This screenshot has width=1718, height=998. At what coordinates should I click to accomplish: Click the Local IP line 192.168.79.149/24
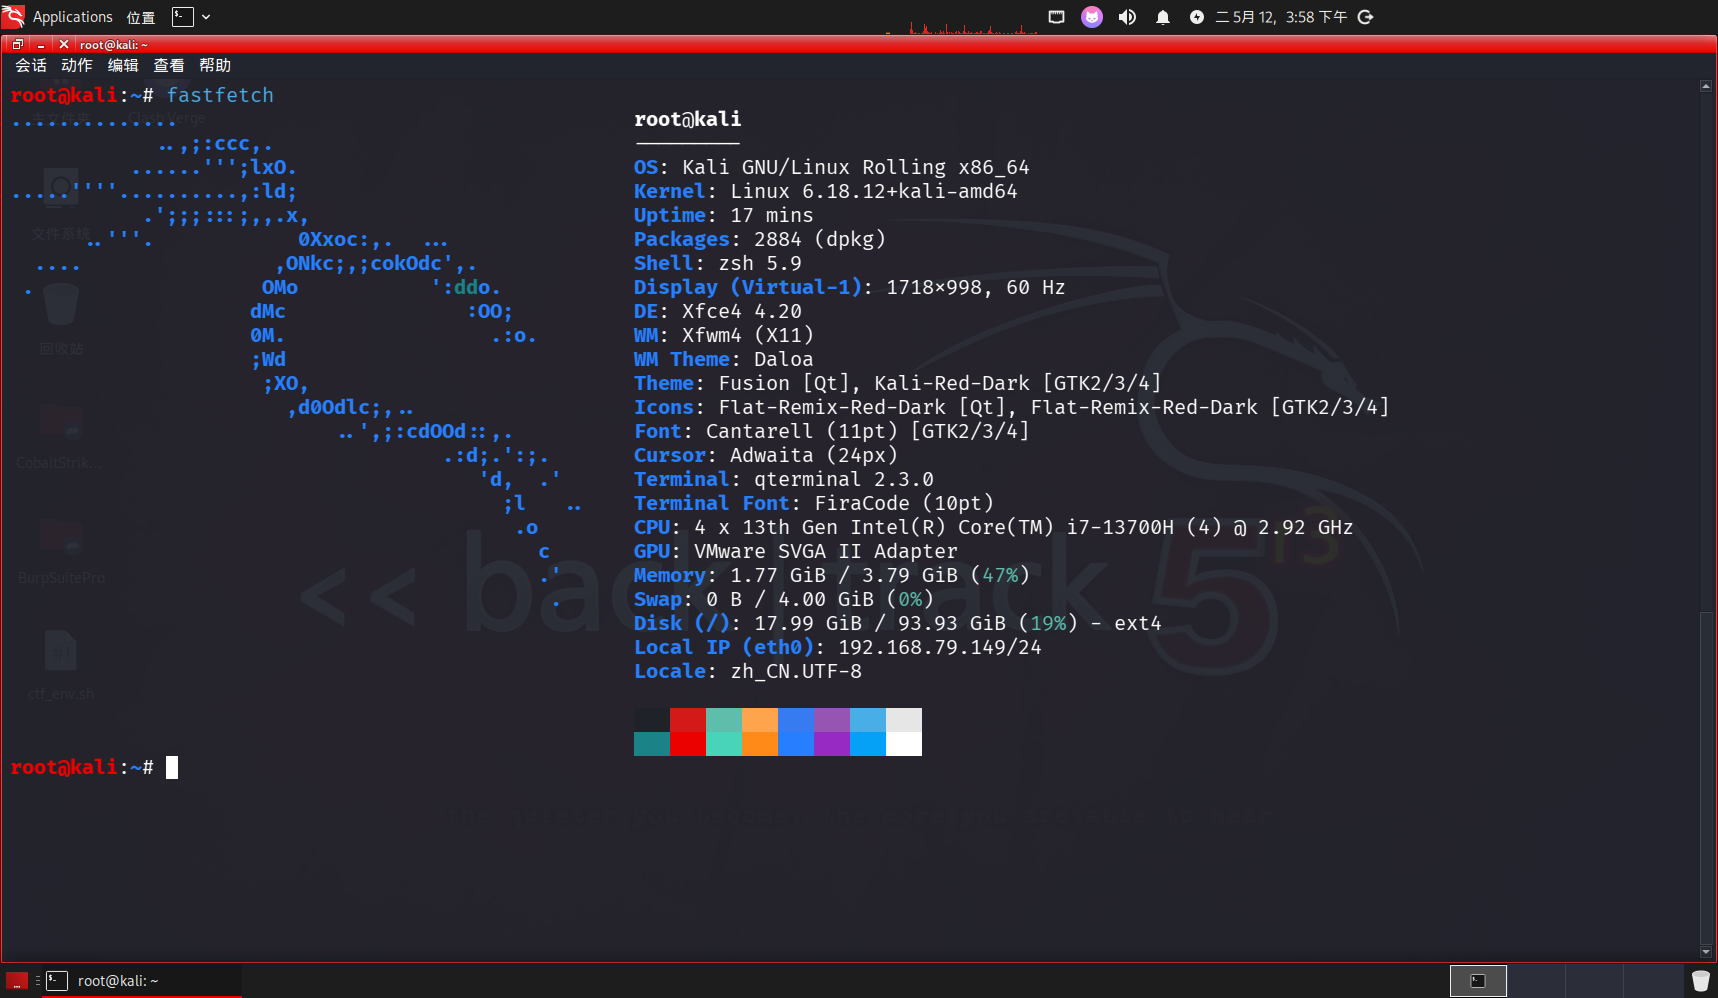pyautogui.click(x=838, y=647)
